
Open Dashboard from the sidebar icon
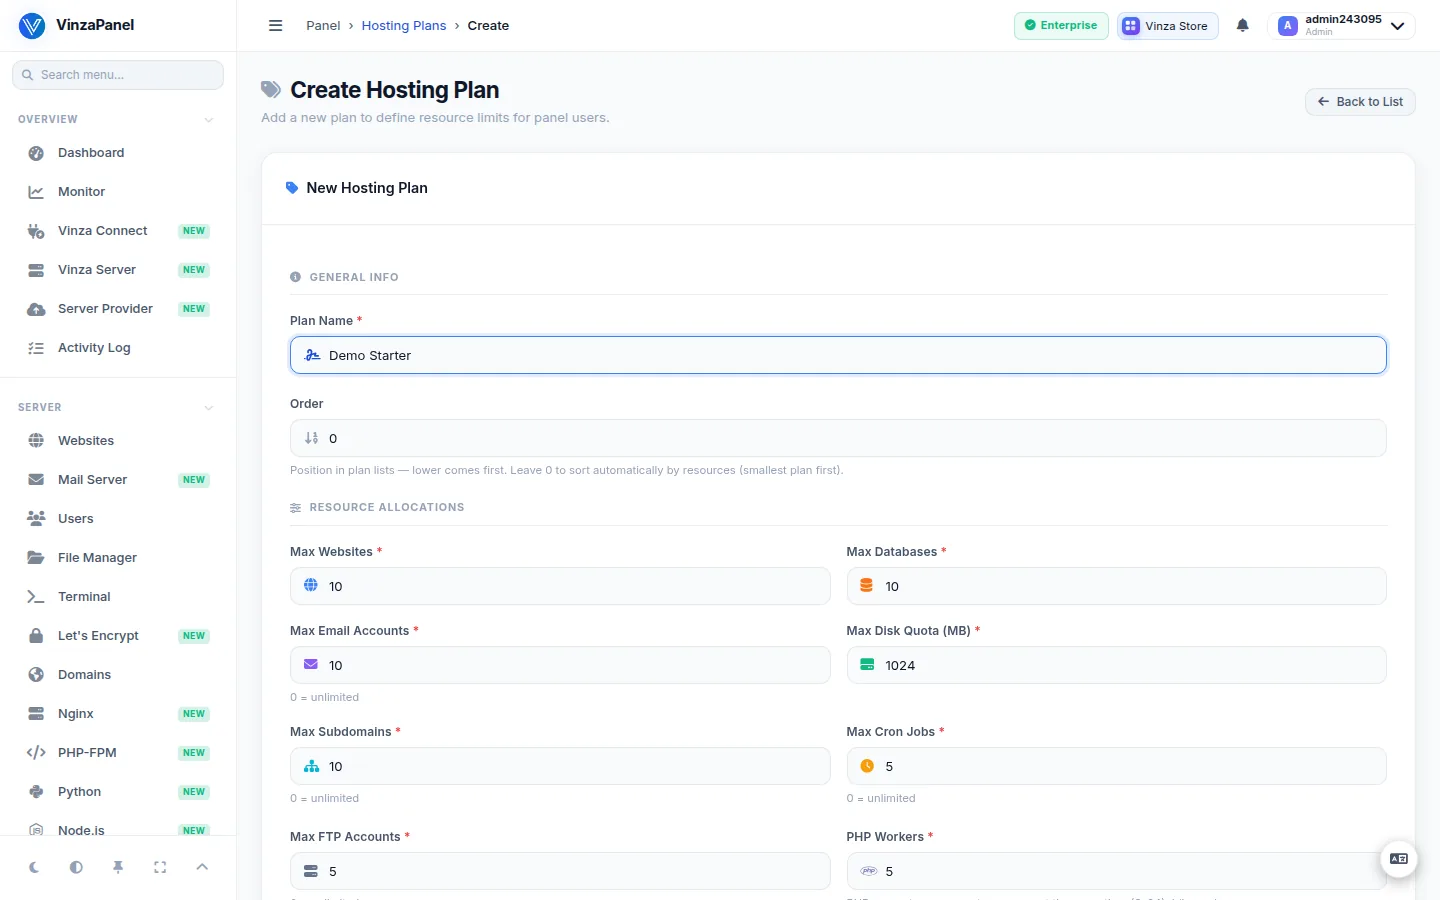coord(36,153)
